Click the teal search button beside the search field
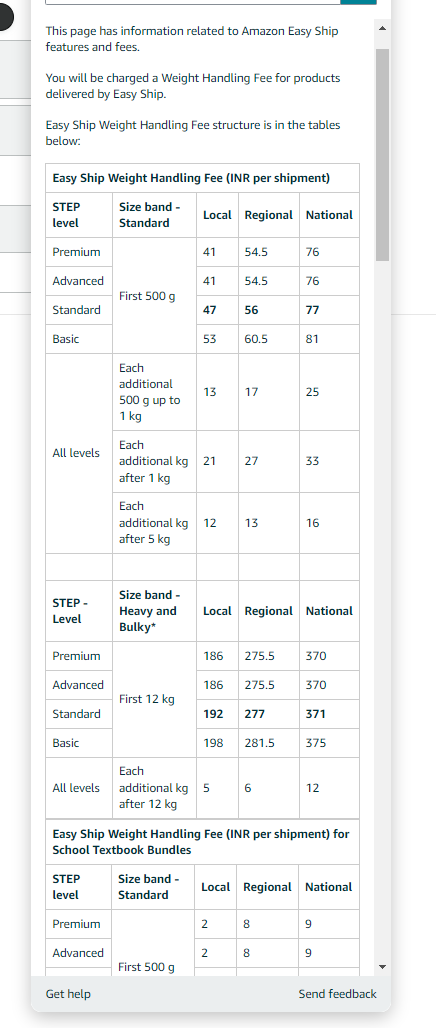Screen dimensions: 436x1028 coord(359,2)
